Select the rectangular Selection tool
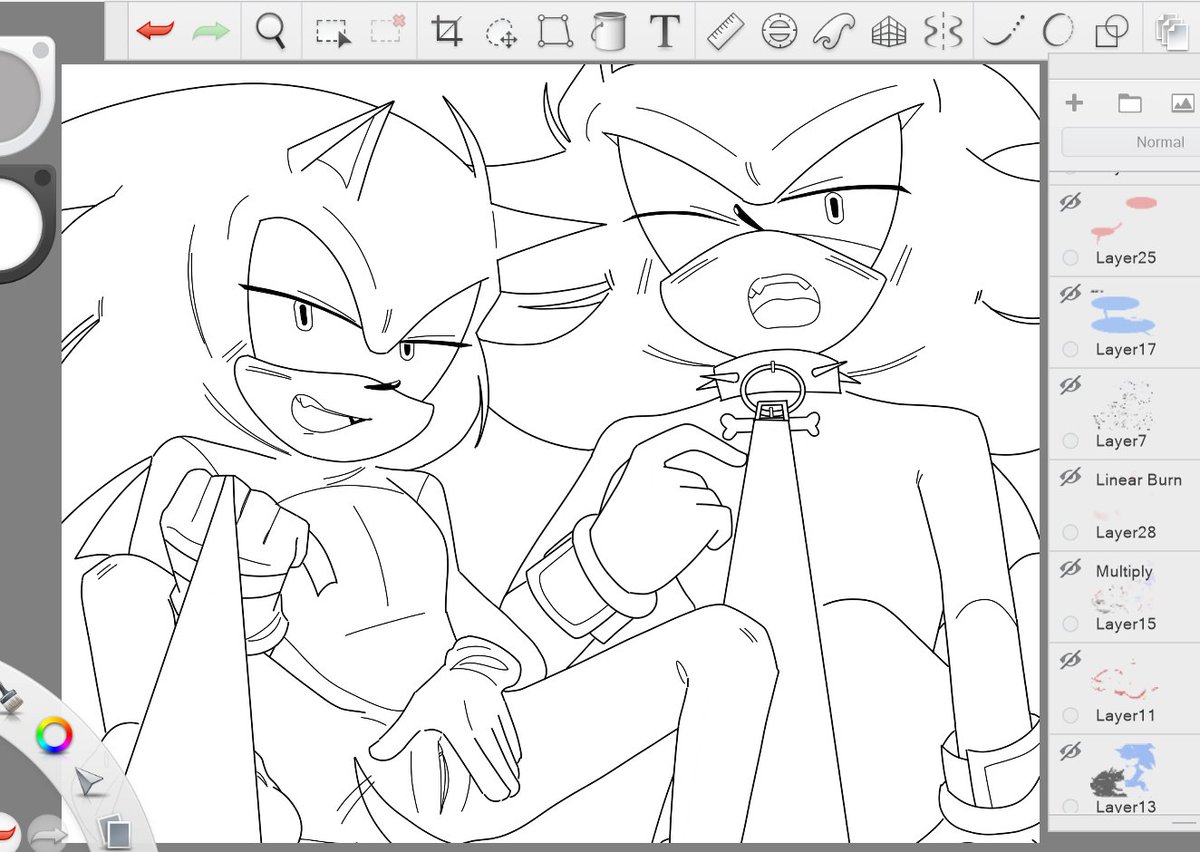 pyautogui.click(x=334, y=32)
